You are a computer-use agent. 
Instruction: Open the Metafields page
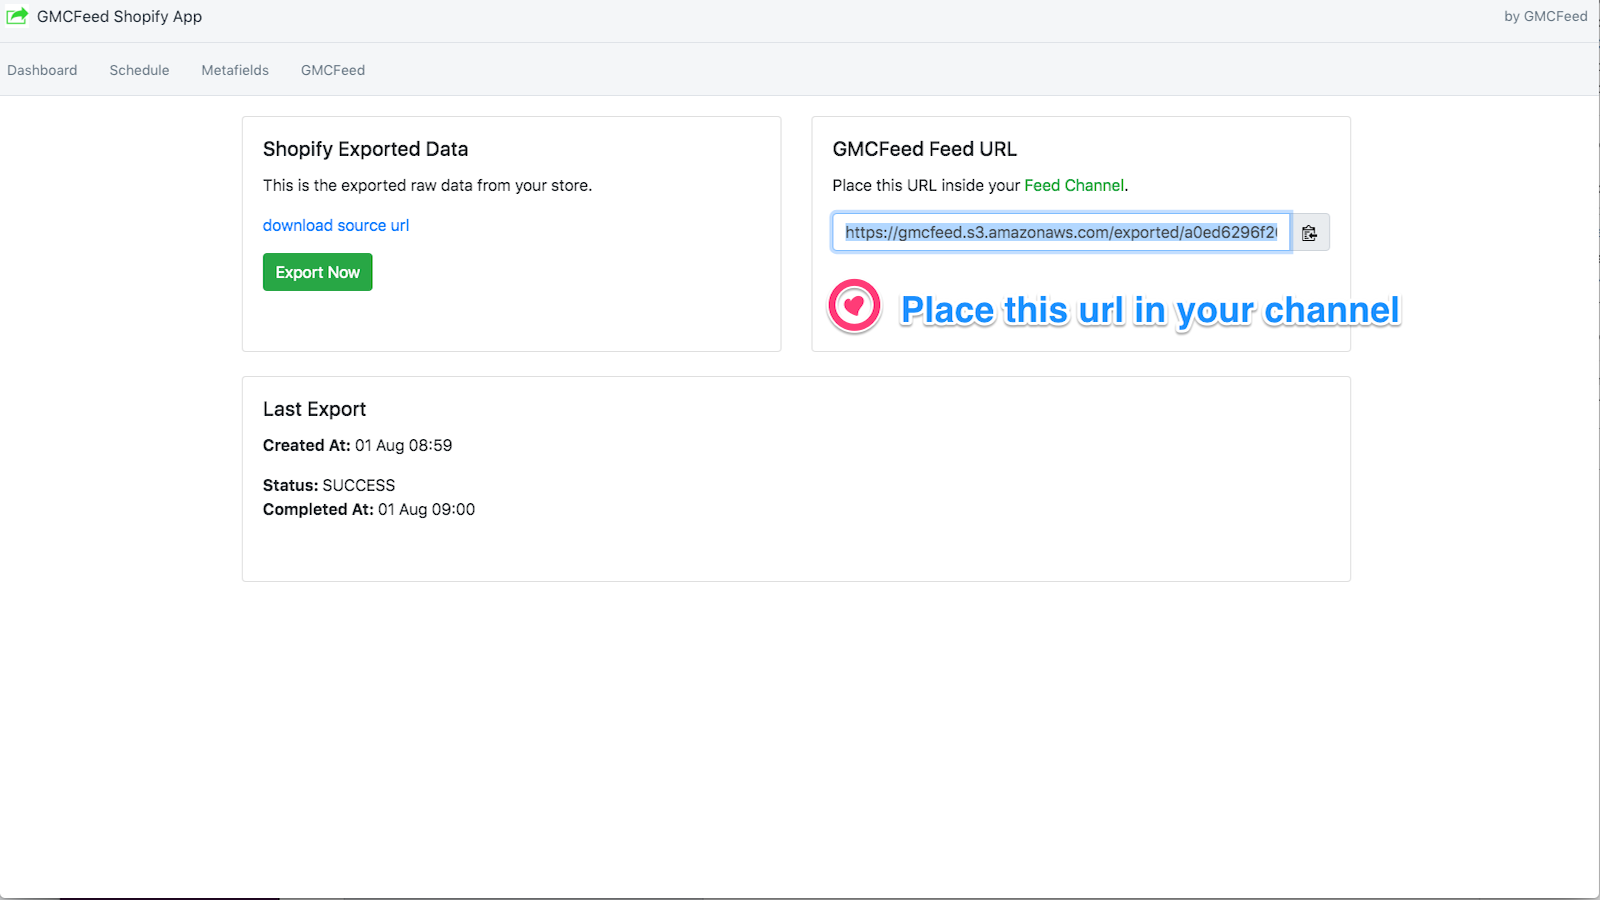[235, 70]
